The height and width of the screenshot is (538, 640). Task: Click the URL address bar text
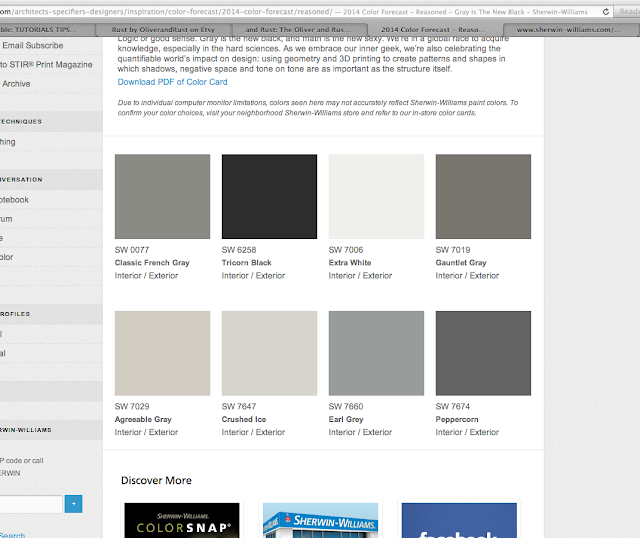pos(294,12)
